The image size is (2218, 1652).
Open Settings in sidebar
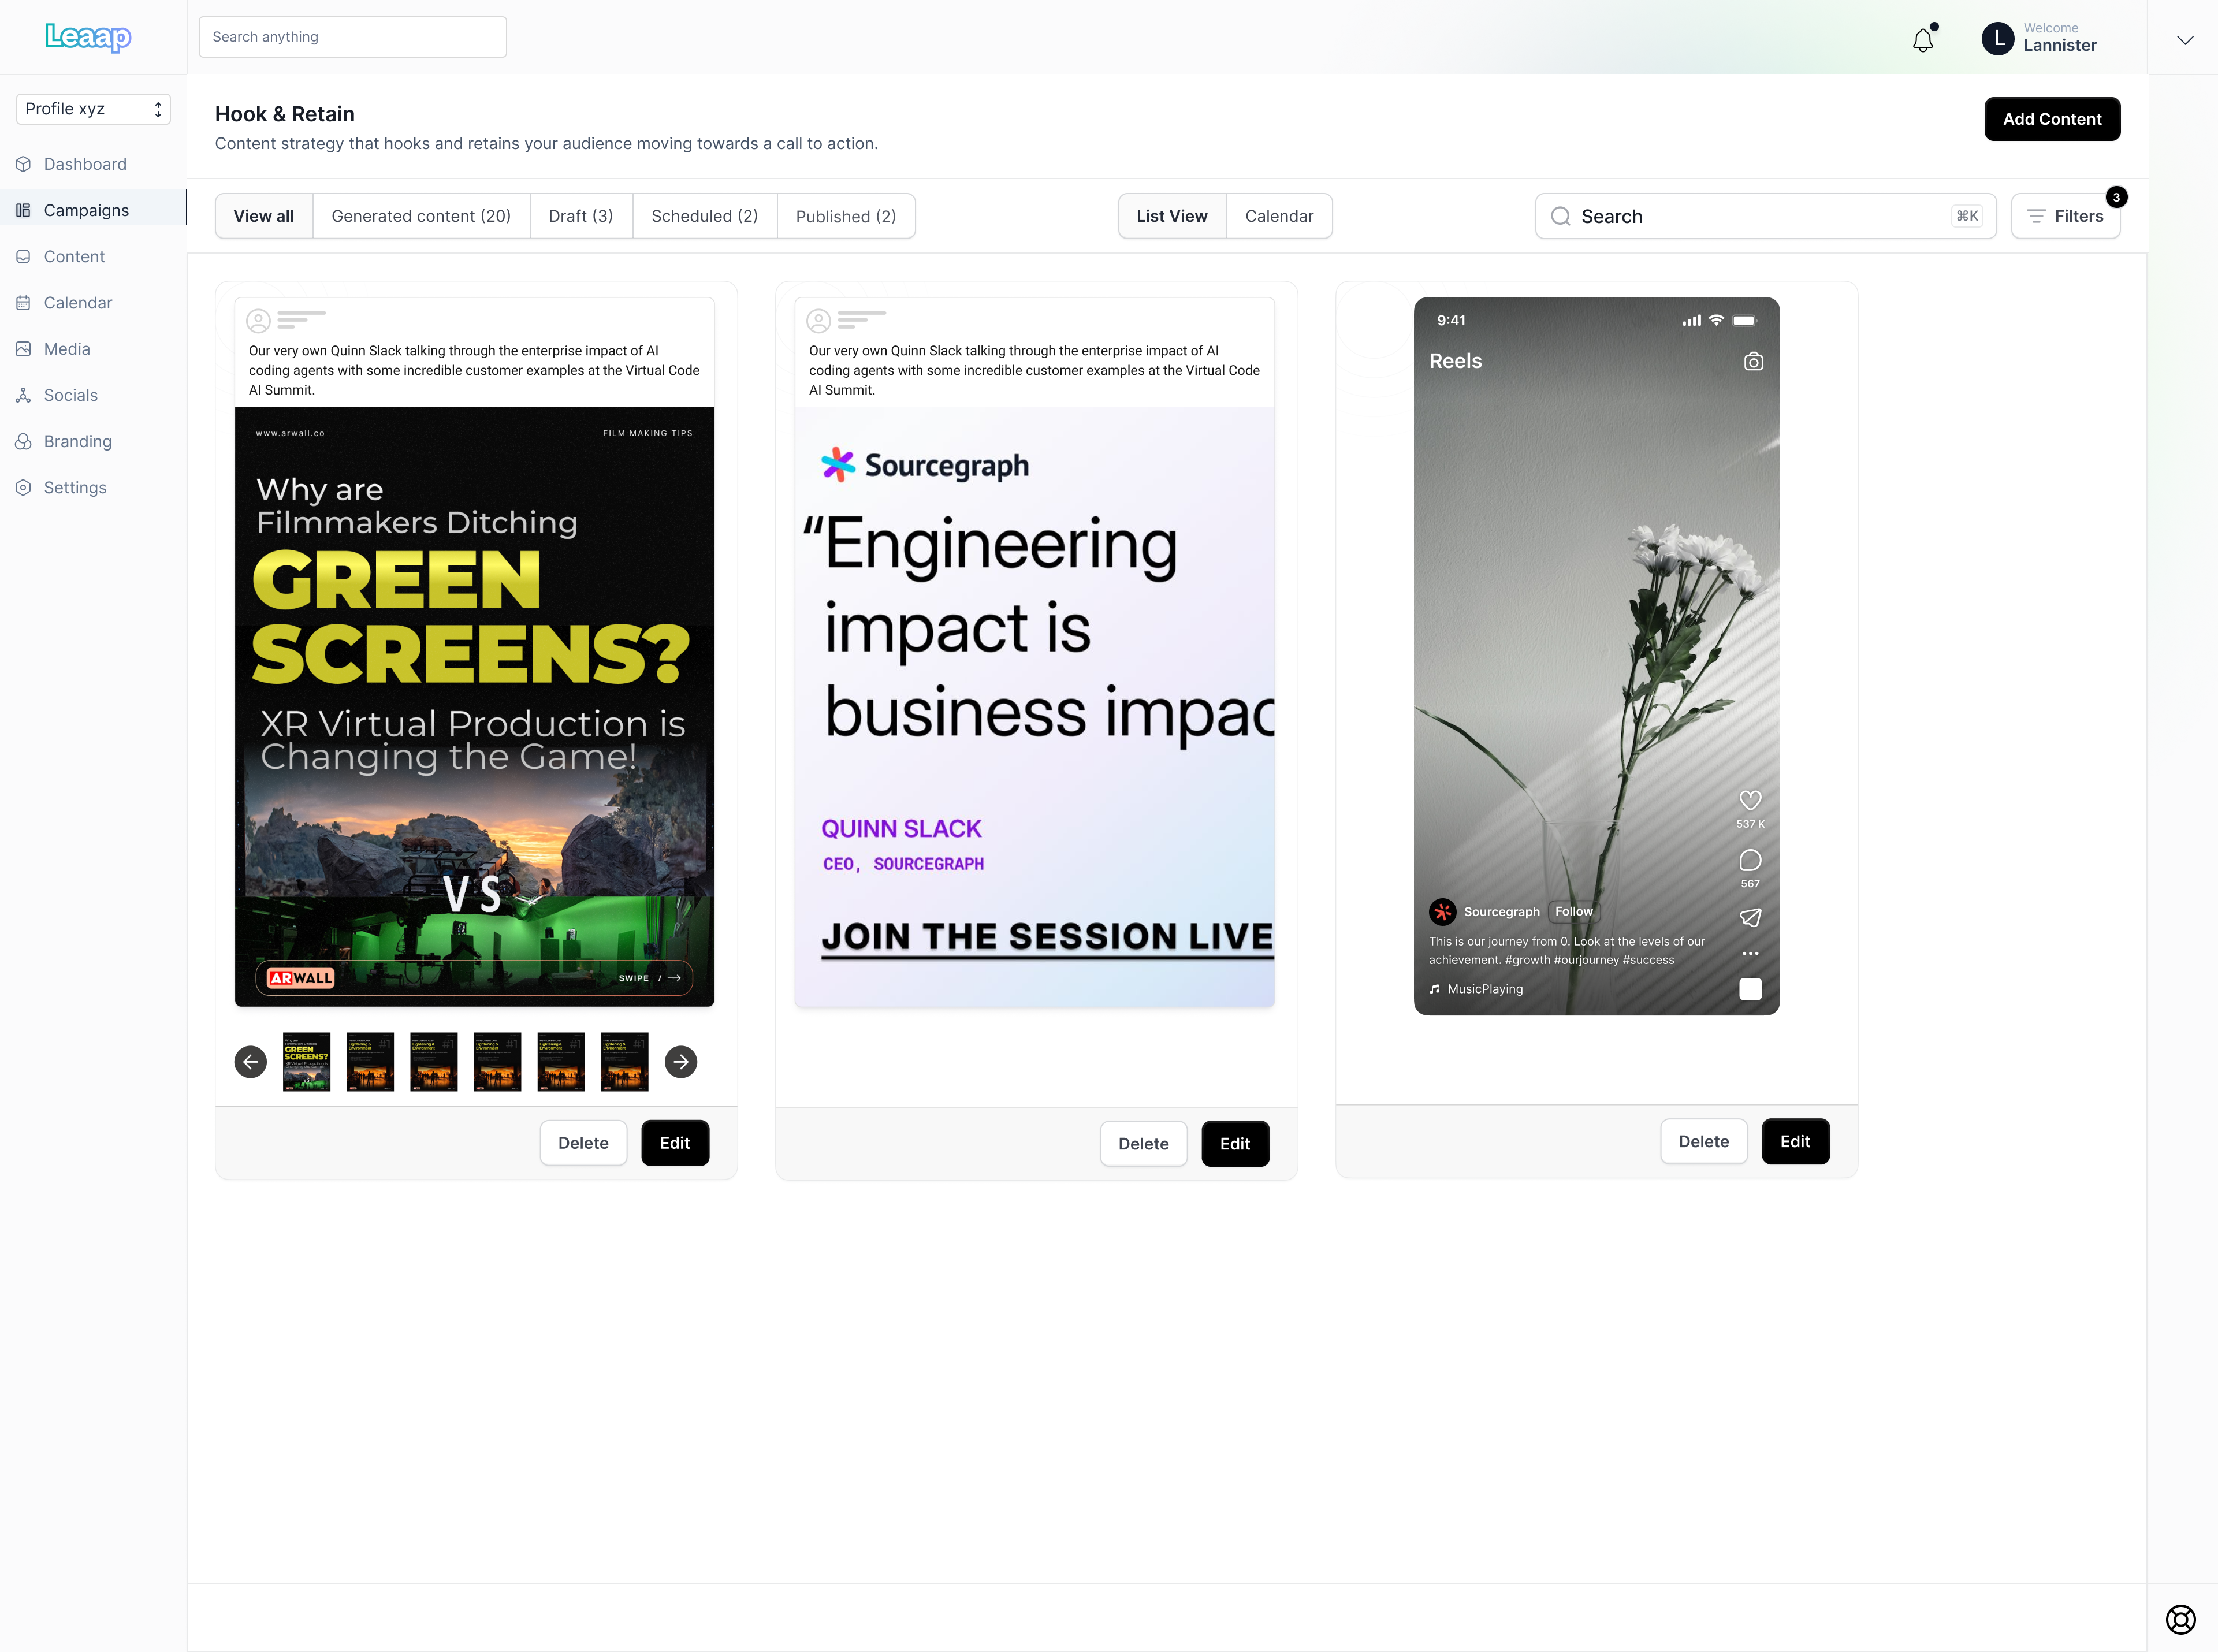(x=75, y=488)
